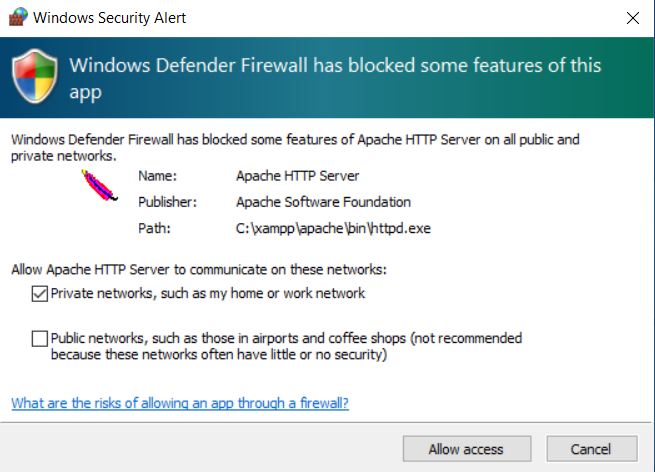Enable the Public networks checkbox
The width and height of the screenshot is (655, 472).
40,338
